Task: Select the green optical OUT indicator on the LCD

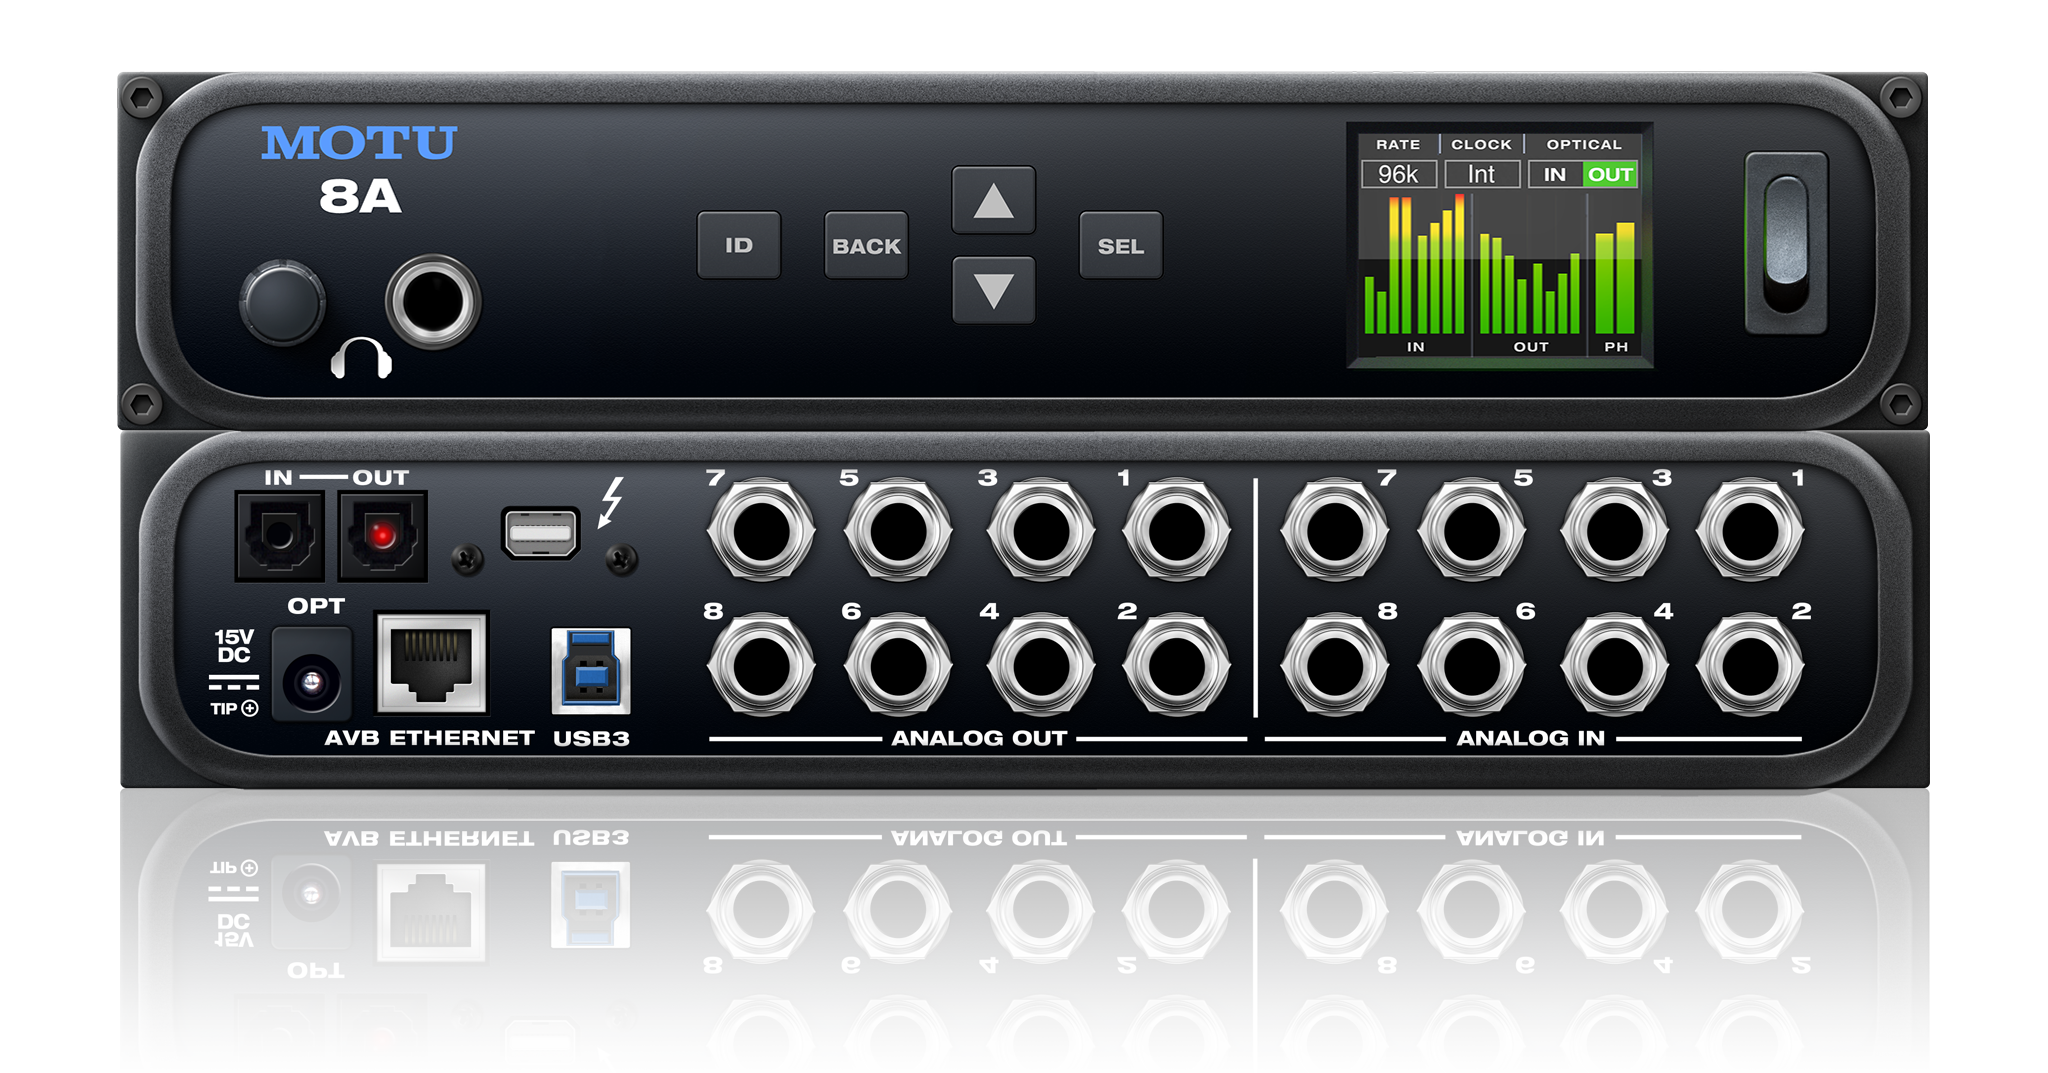Action: (1610, 174)
